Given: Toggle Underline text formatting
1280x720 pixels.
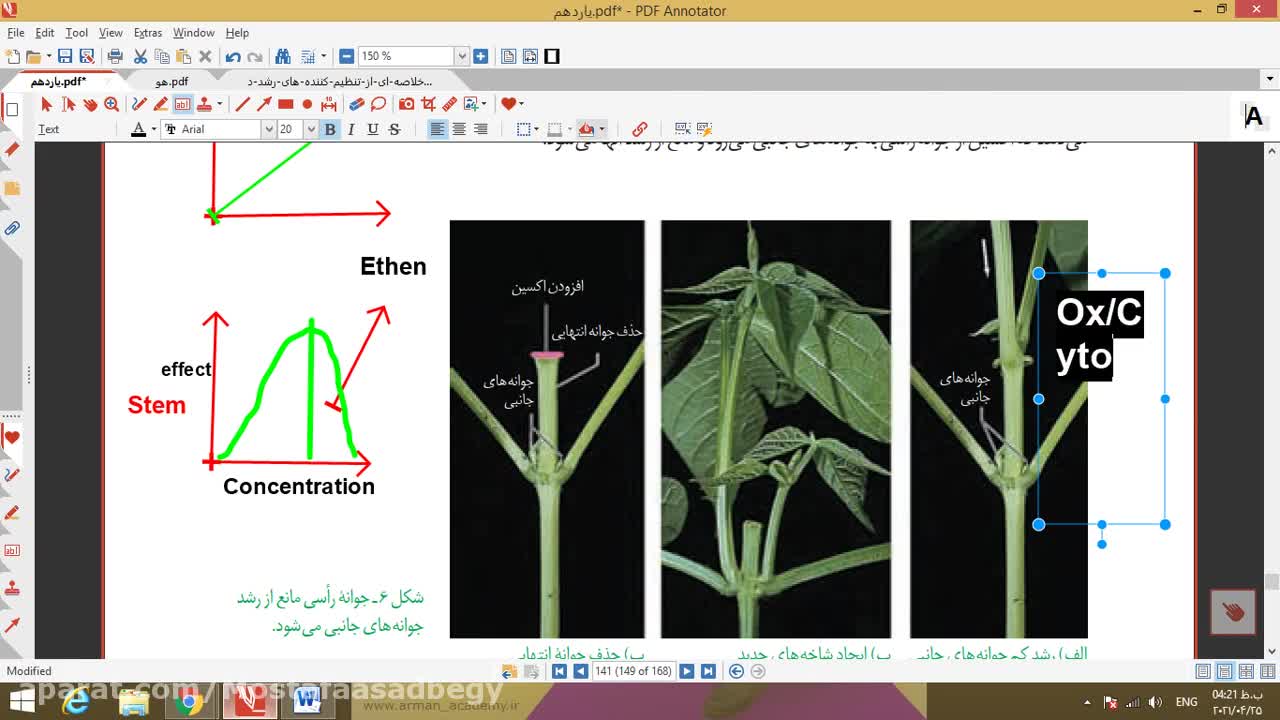Looking at the screenshot, I should [372, 129].
